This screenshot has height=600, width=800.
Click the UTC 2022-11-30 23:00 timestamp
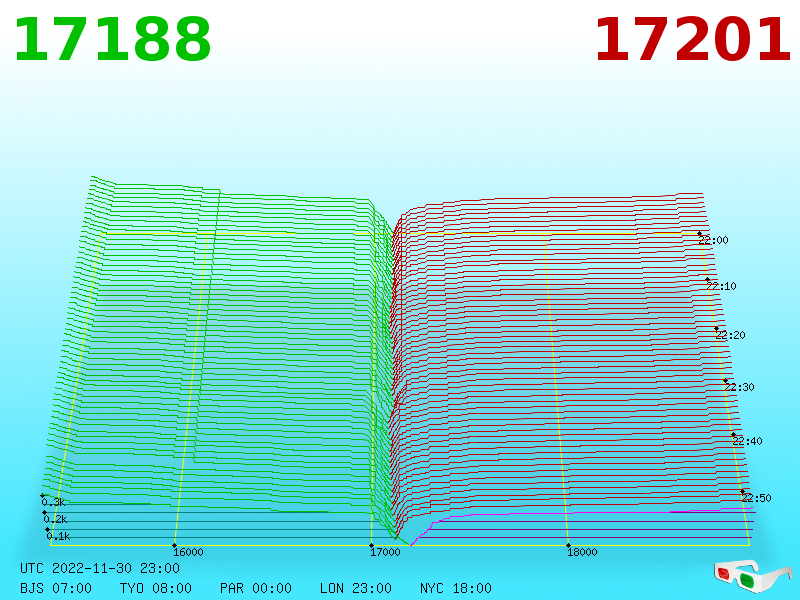click(x=100, y=568)
